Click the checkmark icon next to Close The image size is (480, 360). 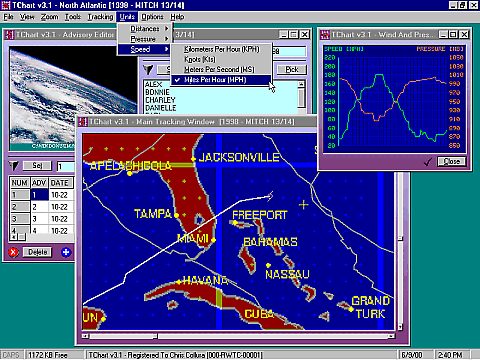[428, 162]
